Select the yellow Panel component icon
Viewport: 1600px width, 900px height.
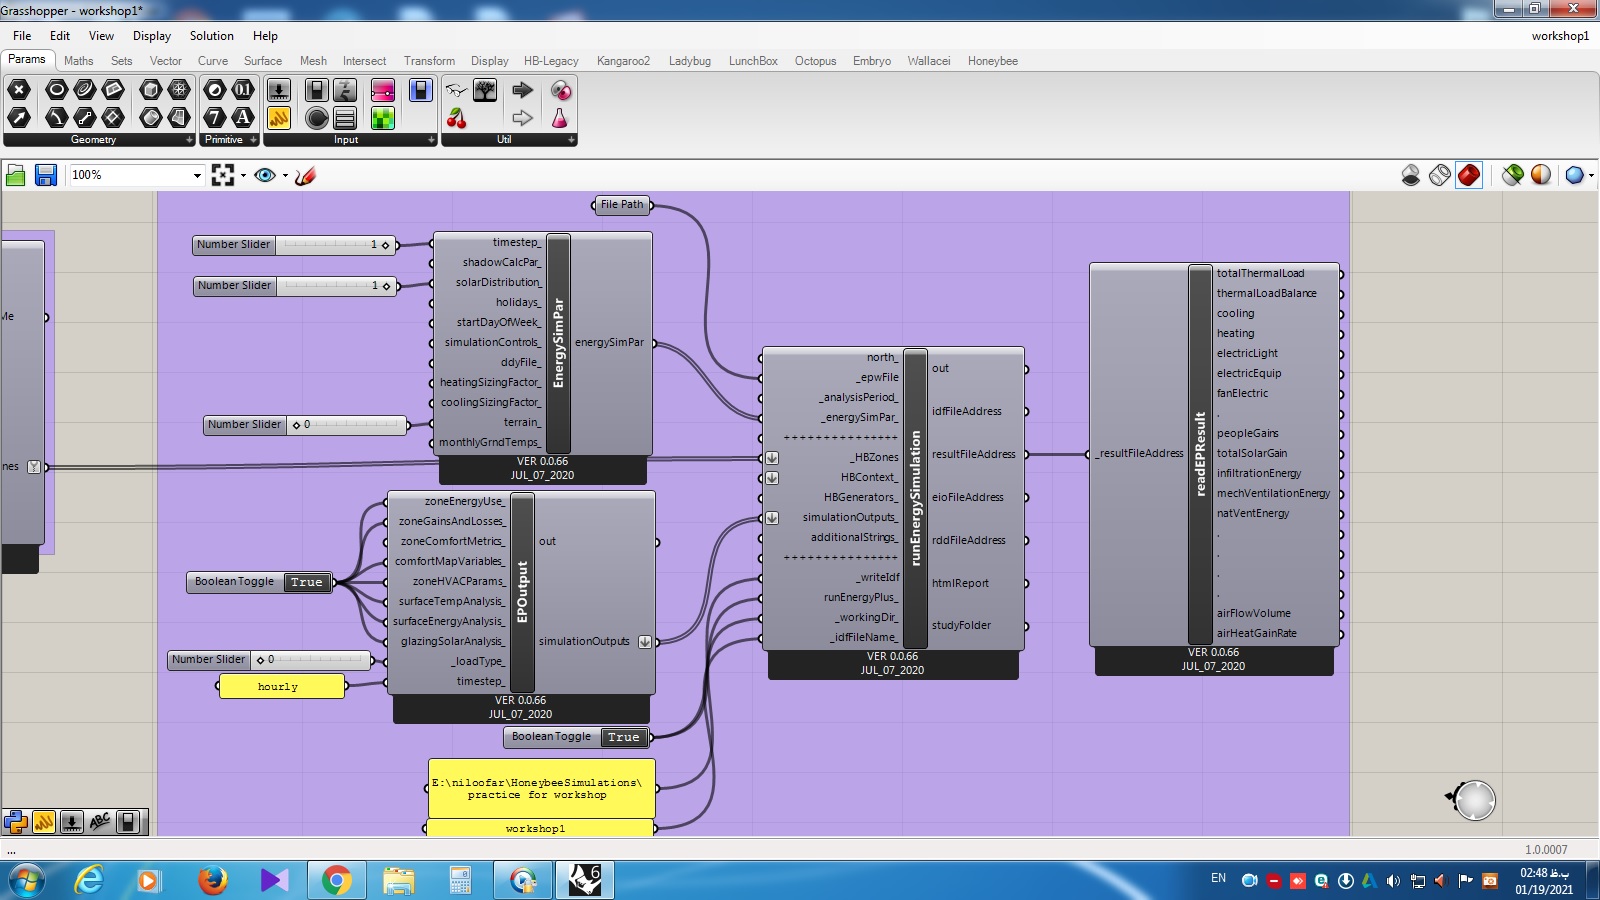click(x=279, y=118)
